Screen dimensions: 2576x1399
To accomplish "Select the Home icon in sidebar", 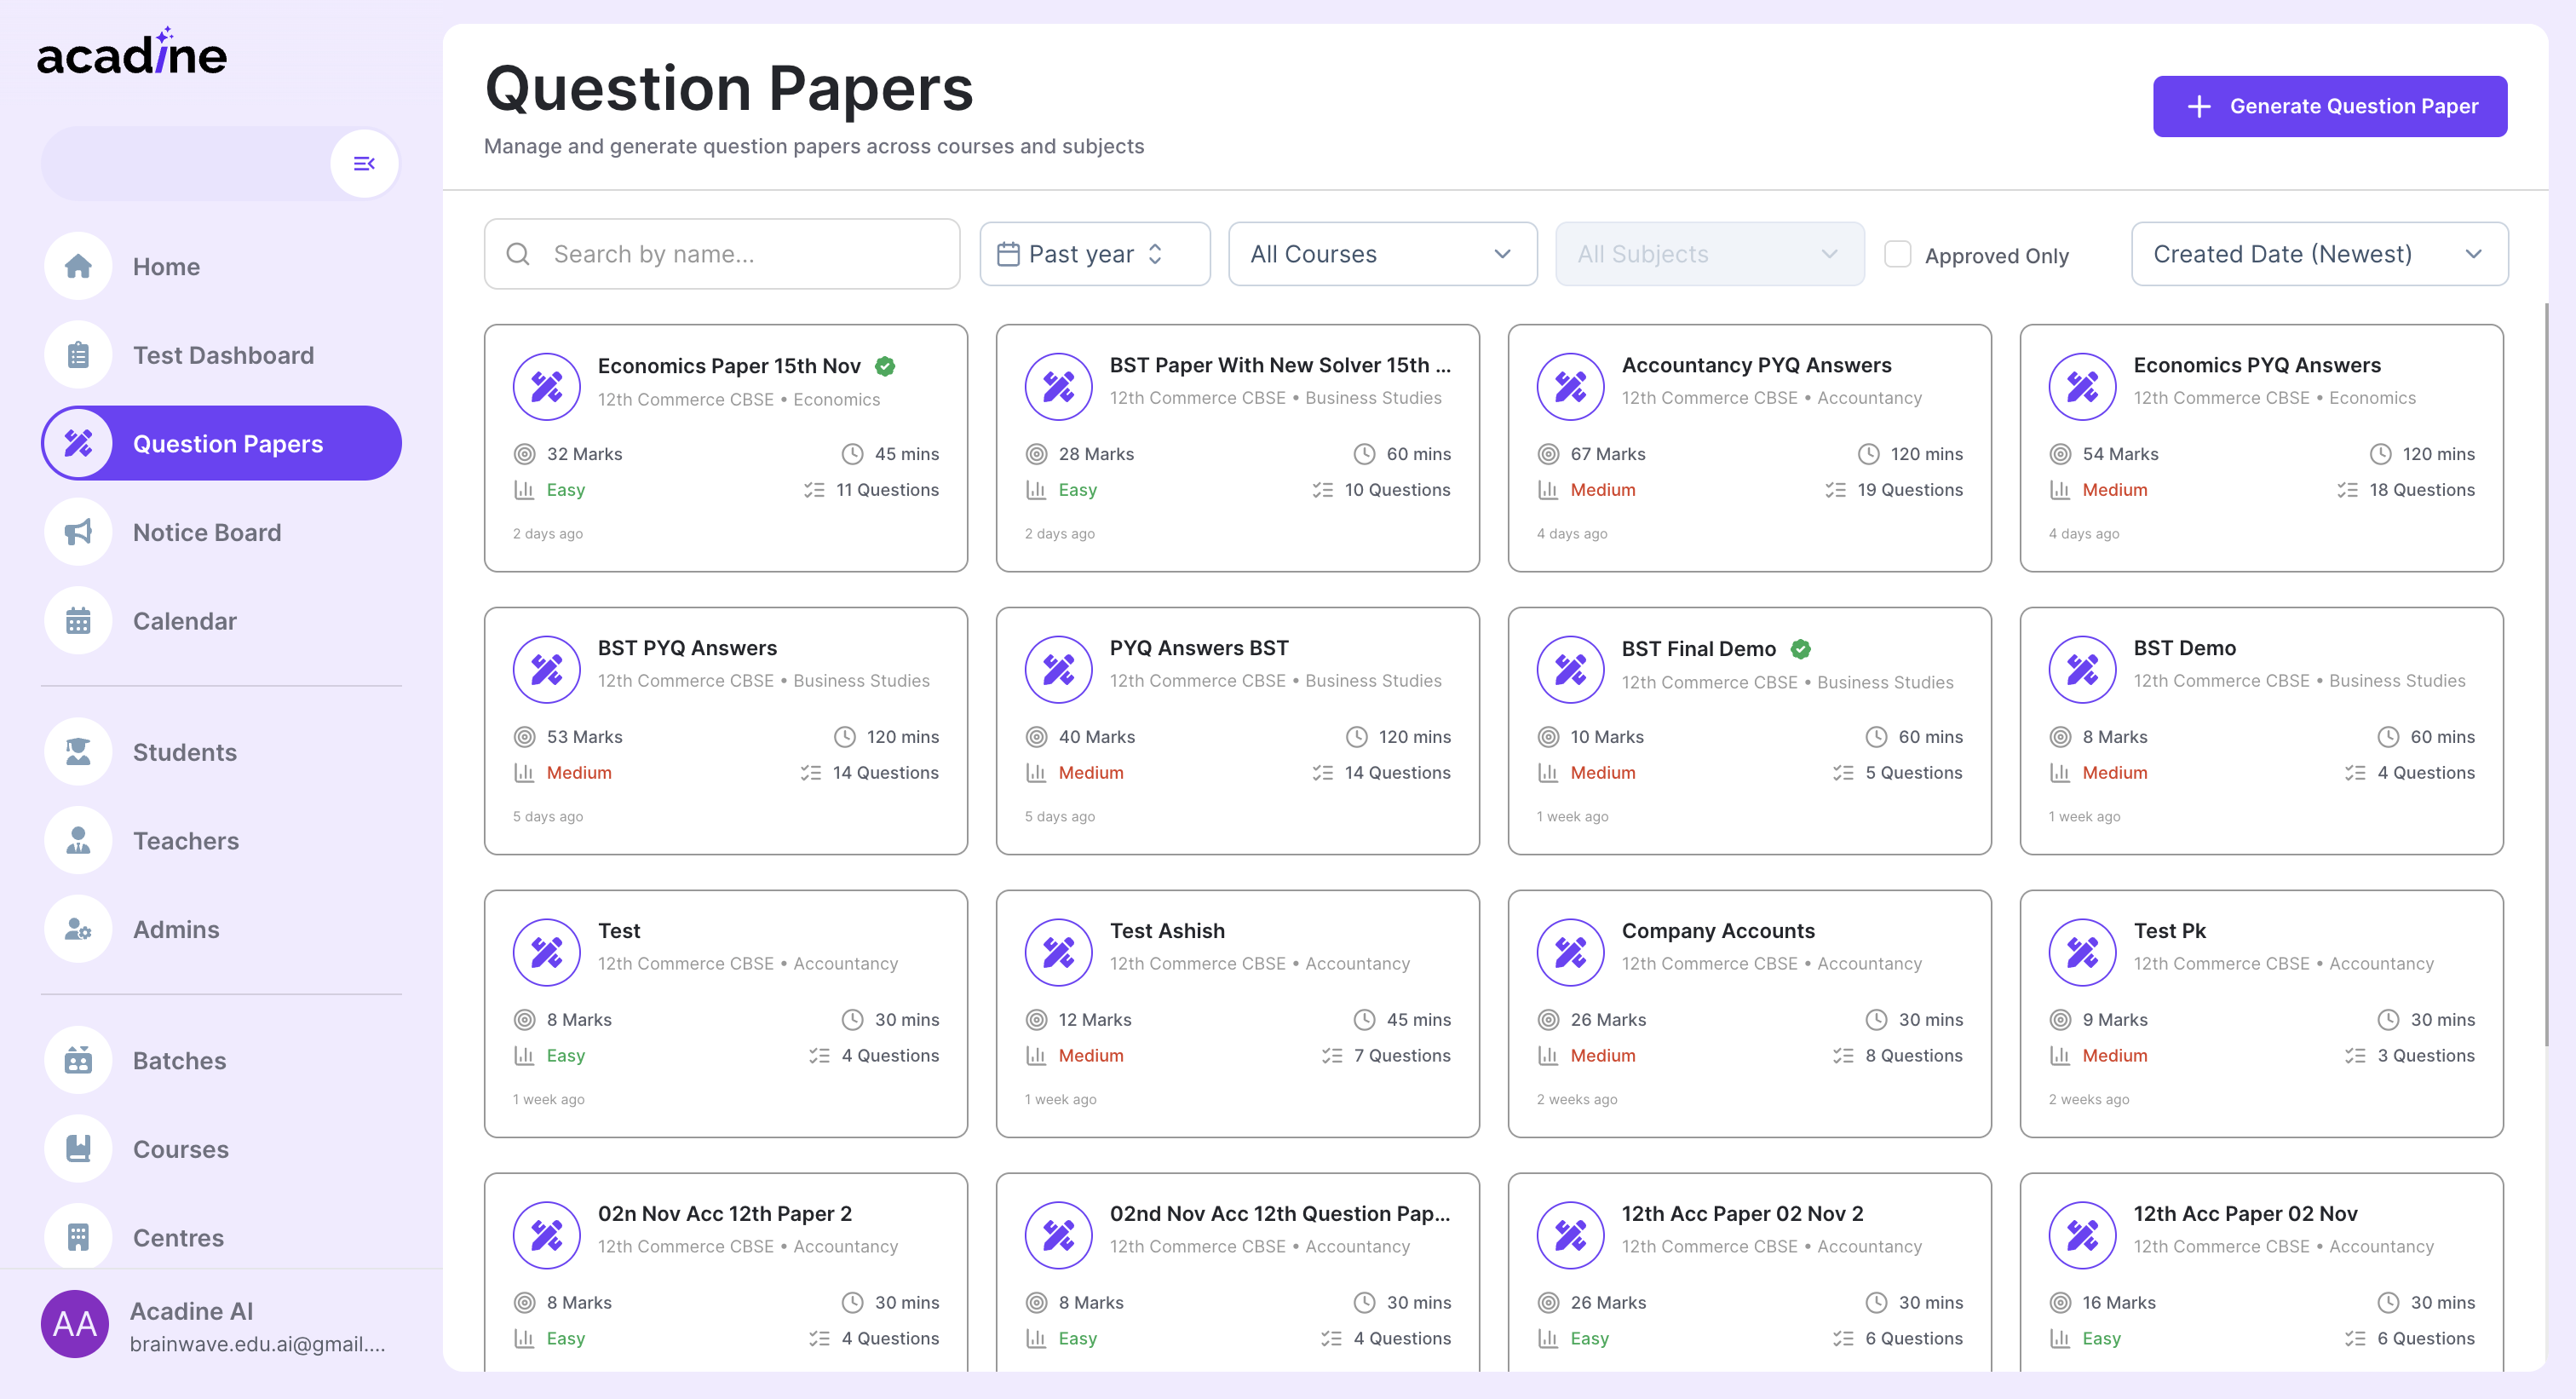I will coord(78,266).
